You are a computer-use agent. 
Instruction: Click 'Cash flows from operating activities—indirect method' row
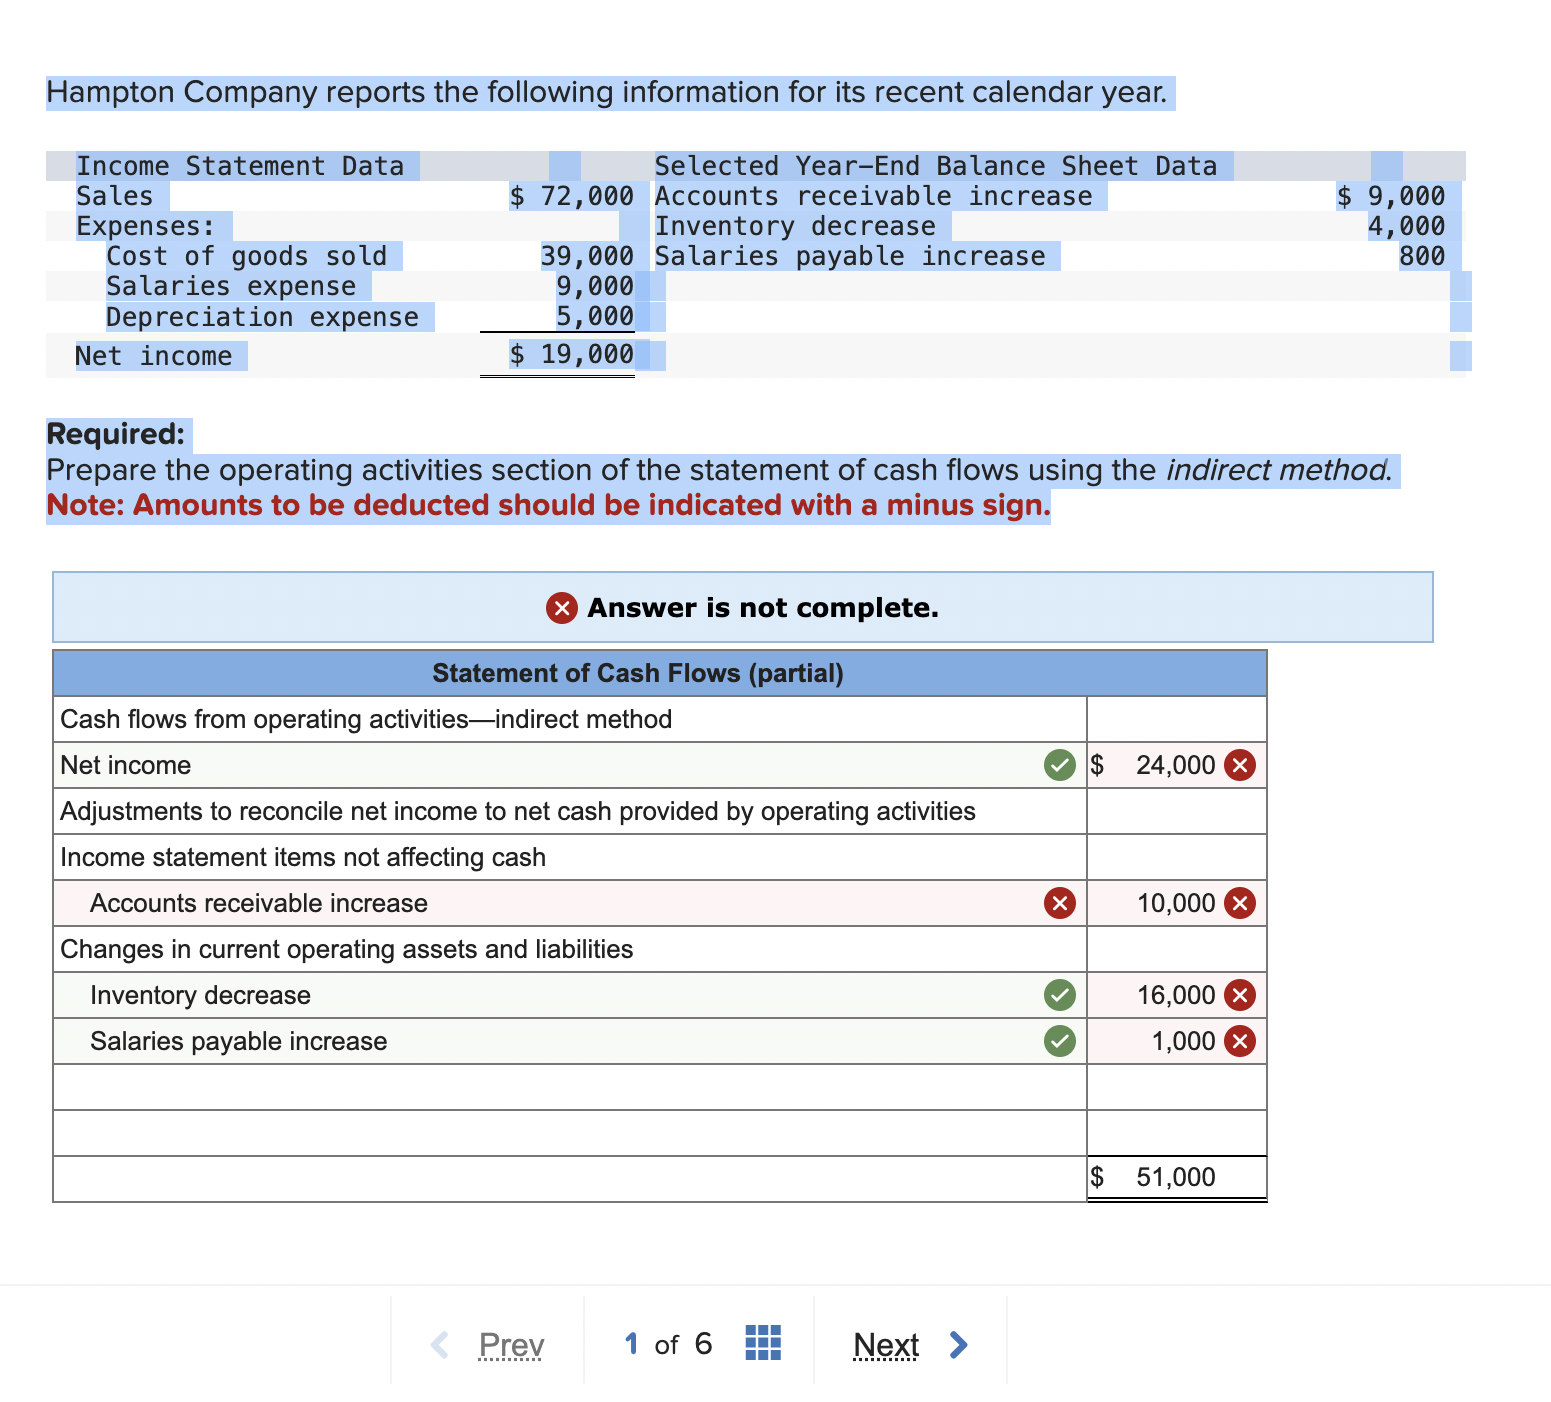coord(570,719)
